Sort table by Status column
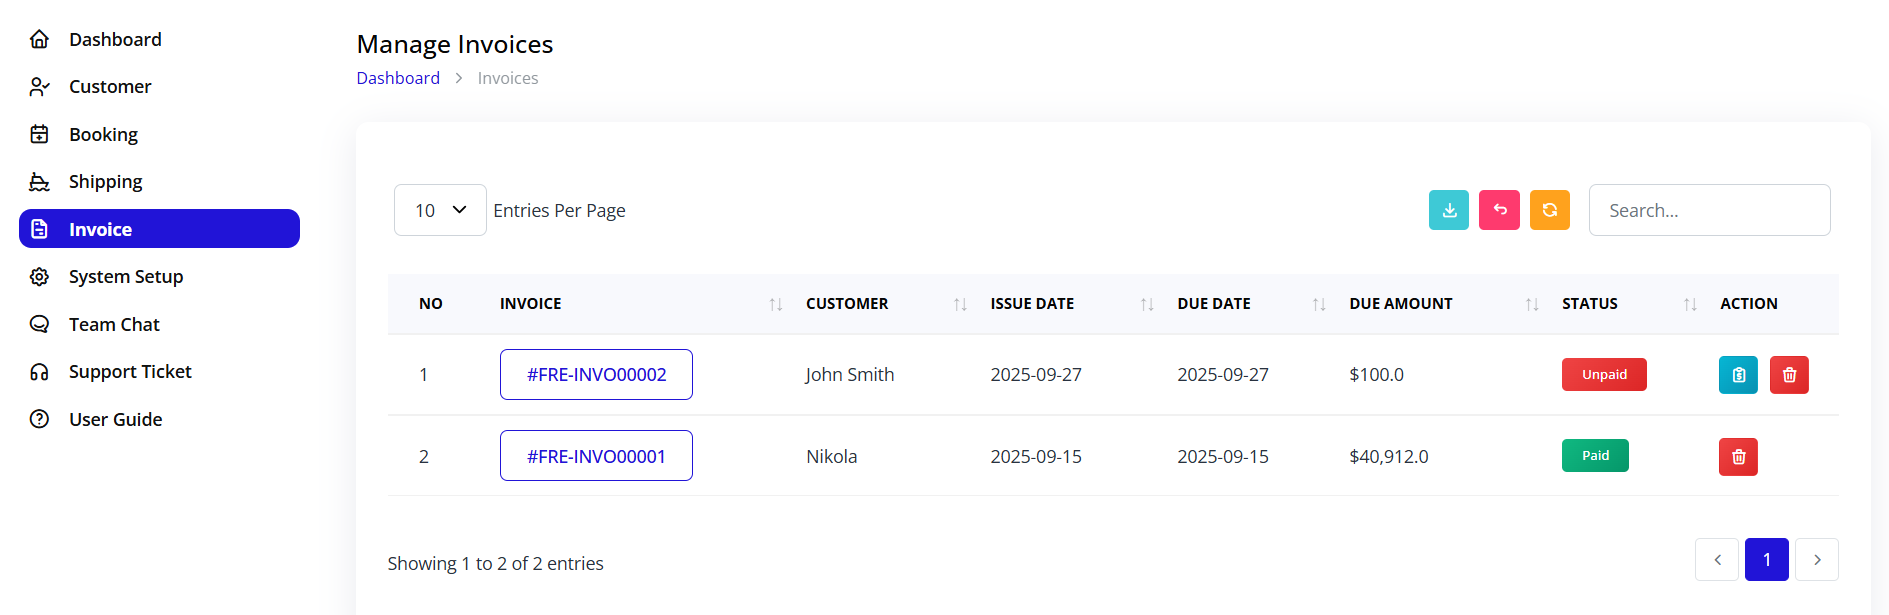The width and height of the screenshot is (1889, 615). point(1689,304)
